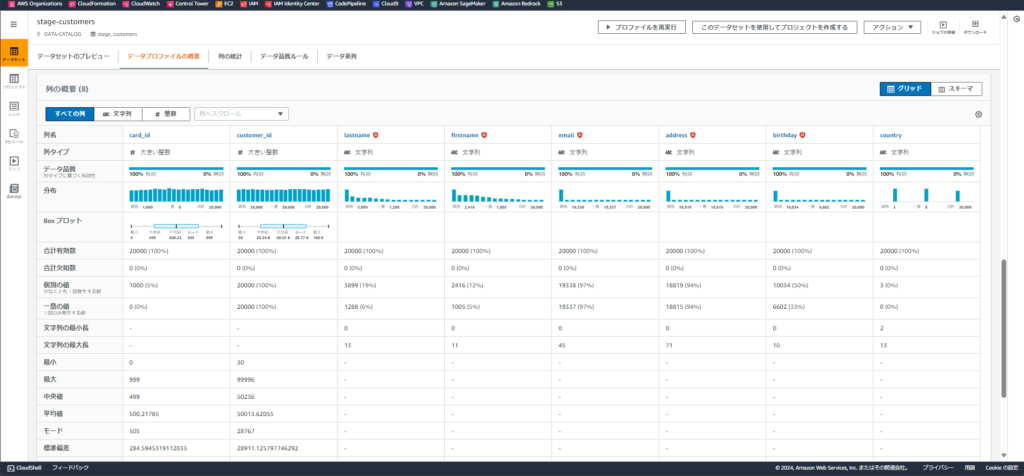Switch view to グリッド
The image size is (1024, 476).
point(905,89)
